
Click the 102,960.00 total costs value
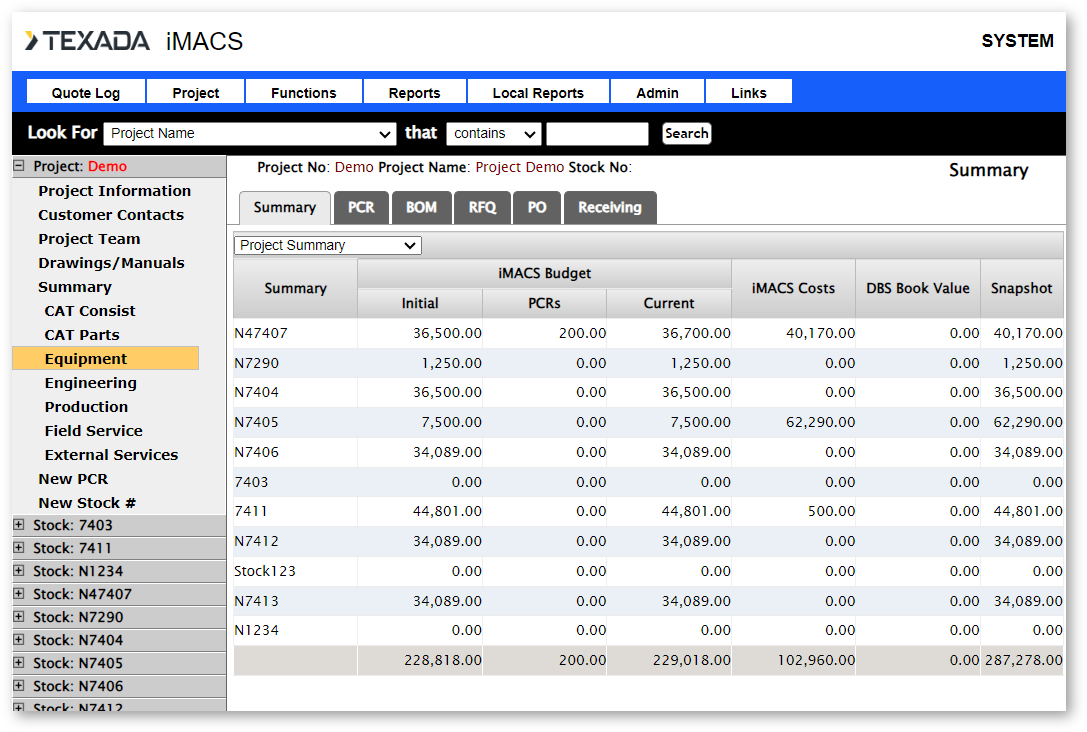point(816,660)
